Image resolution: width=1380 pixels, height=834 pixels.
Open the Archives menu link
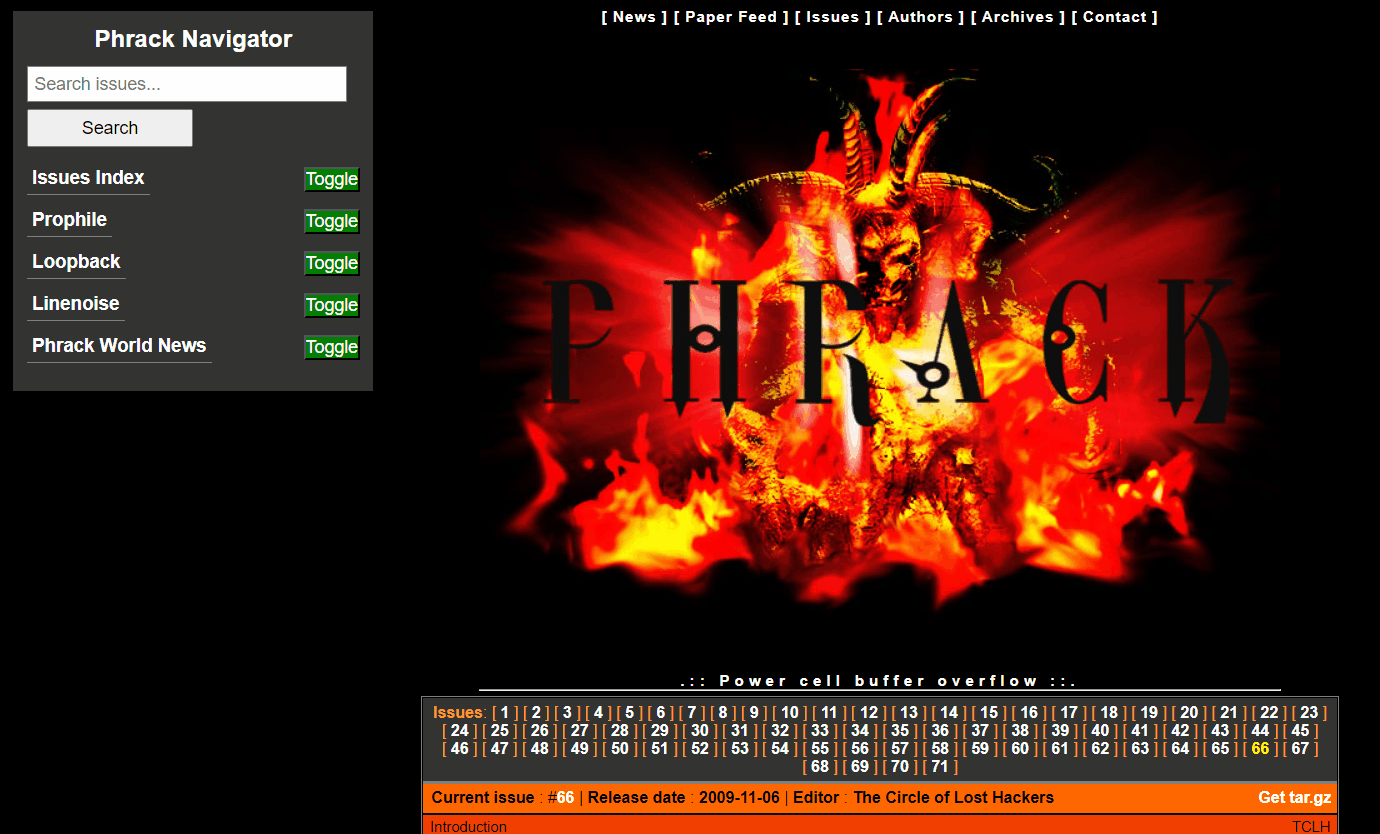(x=1017, y=17)
